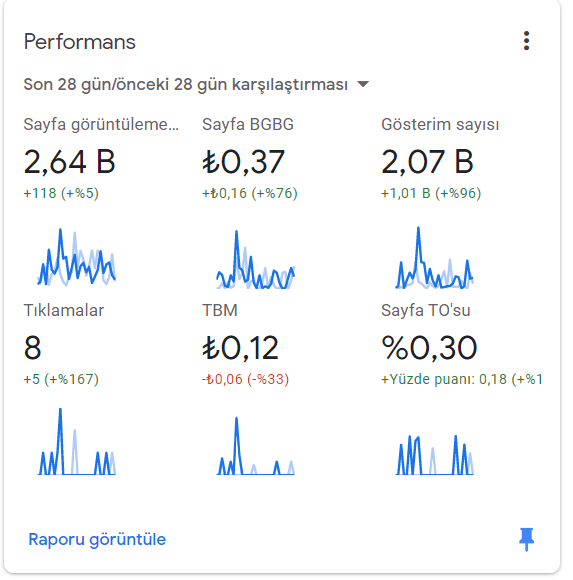Click the Raporu görüntüle link
The width and height of the screenshot is (573, 580).
[97, 539]
